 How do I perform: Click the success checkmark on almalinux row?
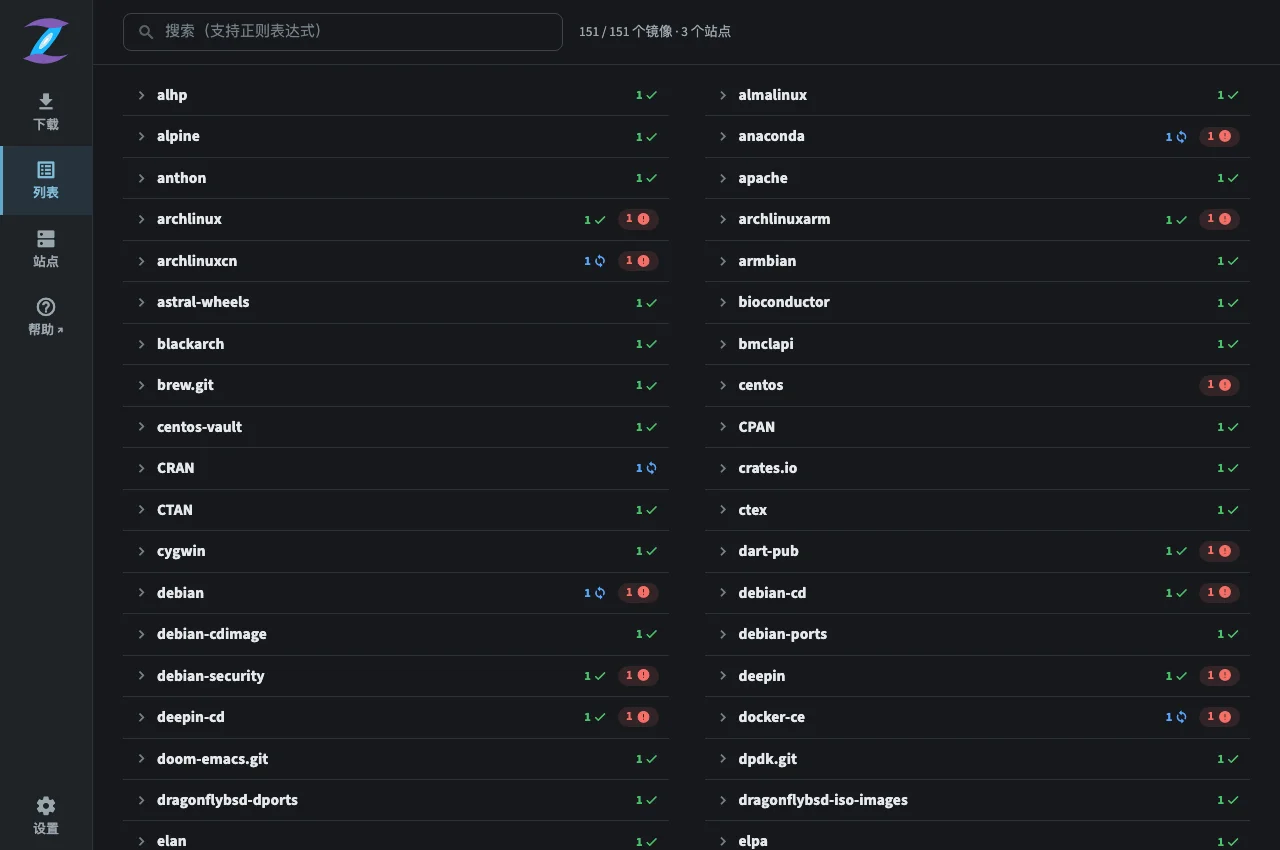click(x=1232, y=95)
